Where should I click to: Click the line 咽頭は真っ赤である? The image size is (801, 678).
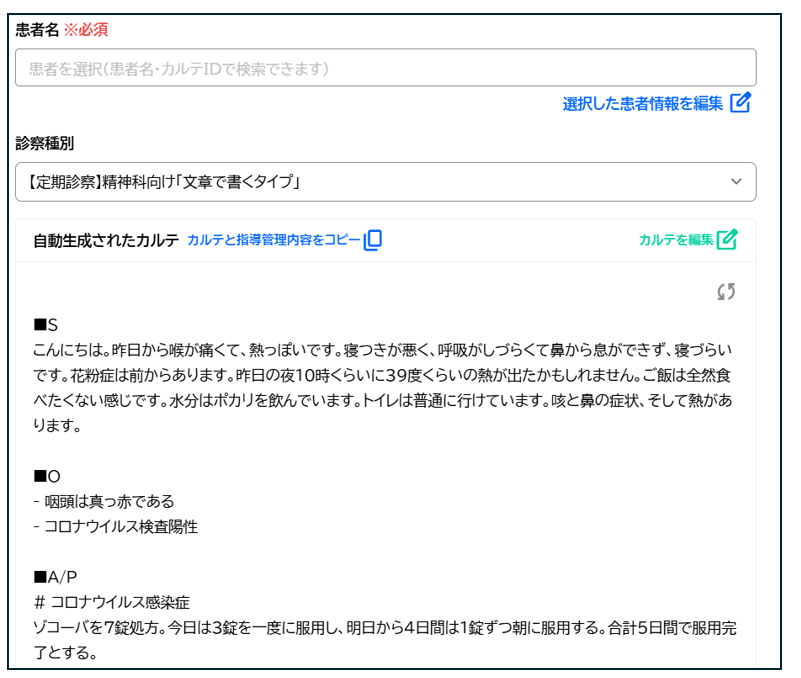(110, 501)
